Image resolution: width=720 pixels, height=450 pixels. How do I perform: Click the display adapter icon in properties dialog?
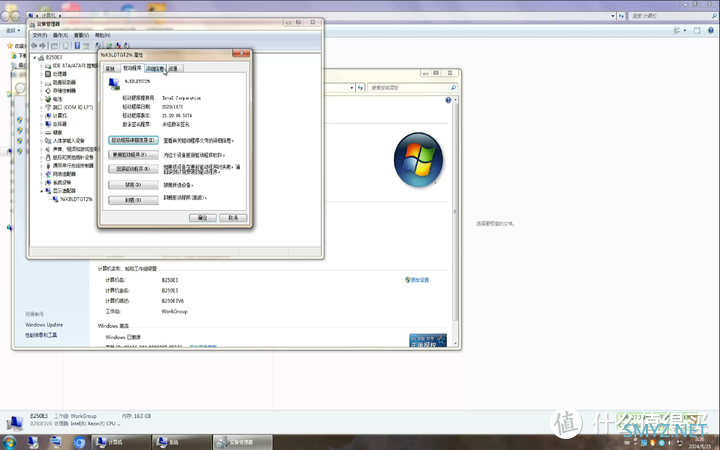(114, 84)
